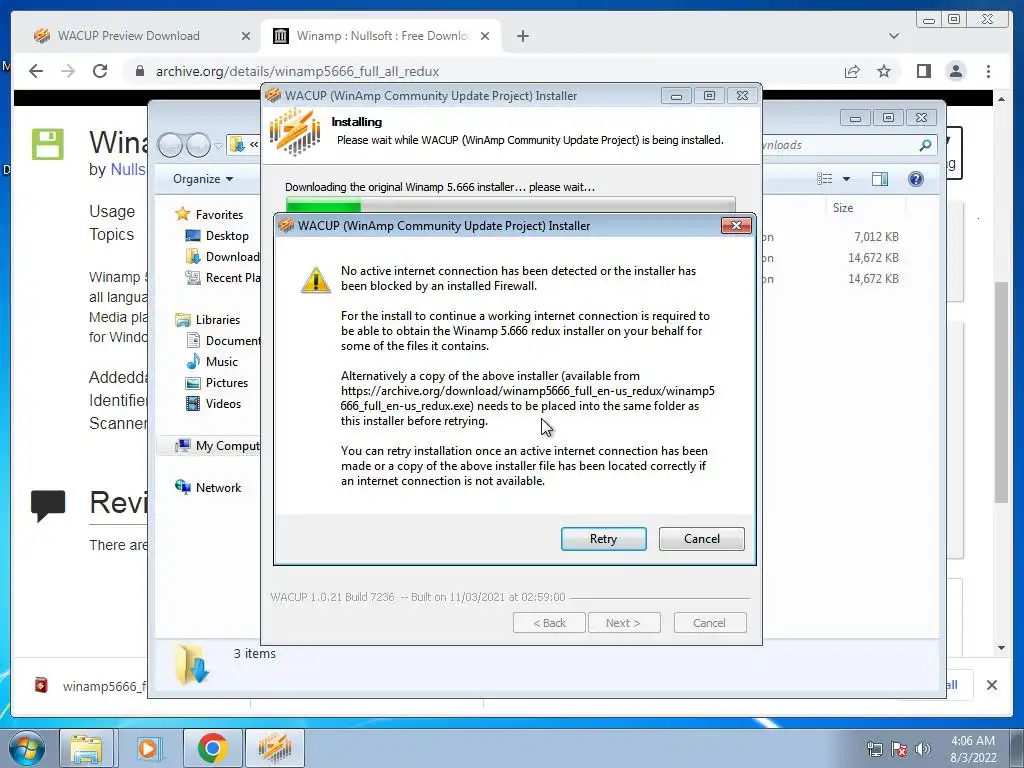This screenshot has width=1024, height=768.
Task: Open Chrome tab search chevron
Action: [x=893, y=37]
